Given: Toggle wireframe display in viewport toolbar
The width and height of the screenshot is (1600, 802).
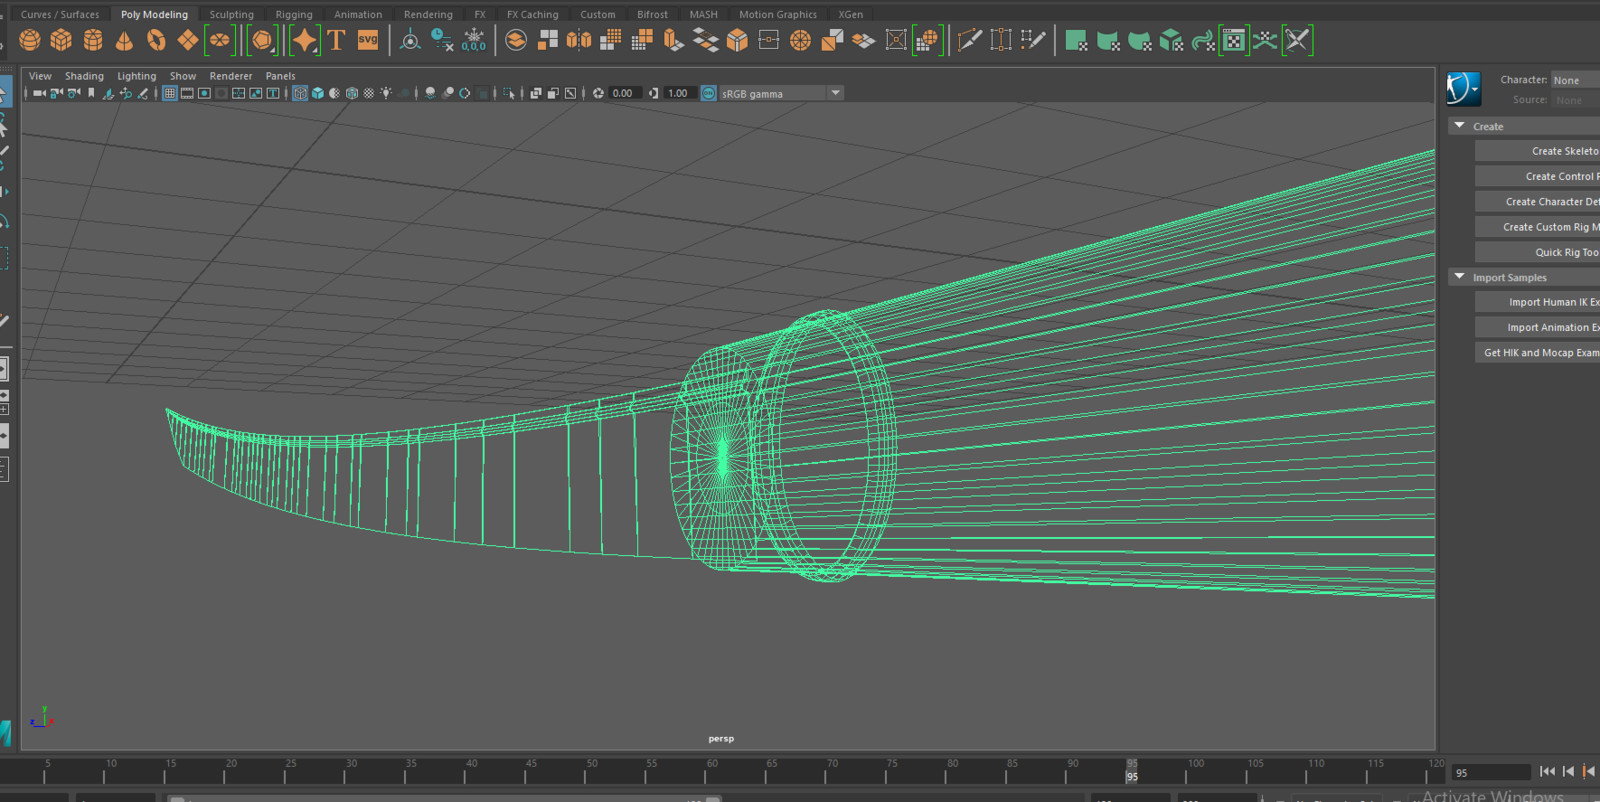Looking at the screenshot, I should [x=300, y=93].
